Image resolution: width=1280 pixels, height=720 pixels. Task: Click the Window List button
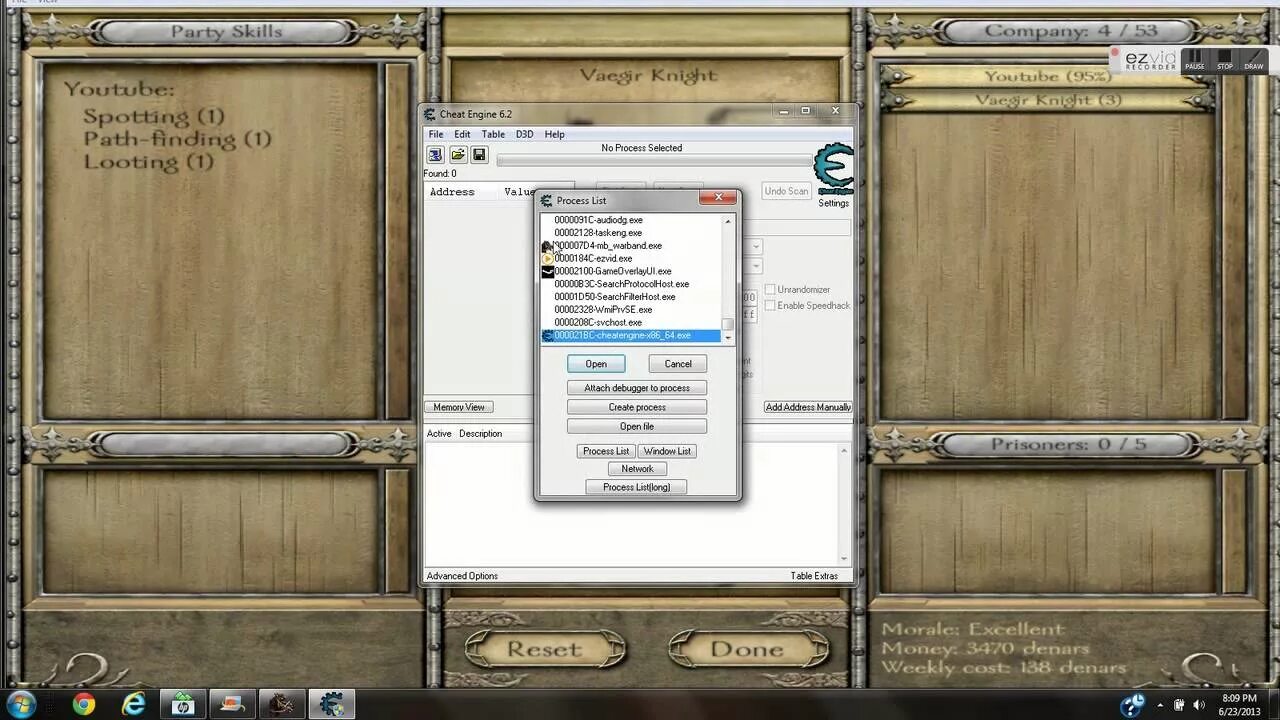pyautogui.click(x=667, y=451)
